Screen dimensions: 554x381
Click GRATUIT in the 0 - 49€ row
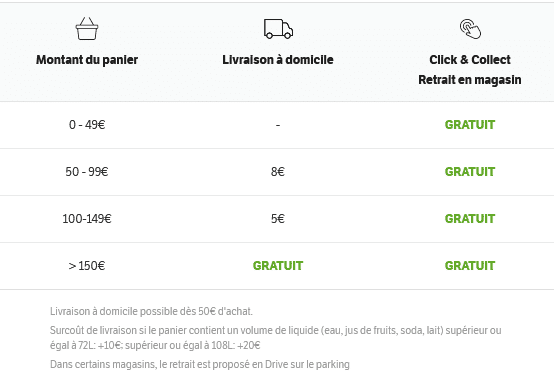pos(470,125)
